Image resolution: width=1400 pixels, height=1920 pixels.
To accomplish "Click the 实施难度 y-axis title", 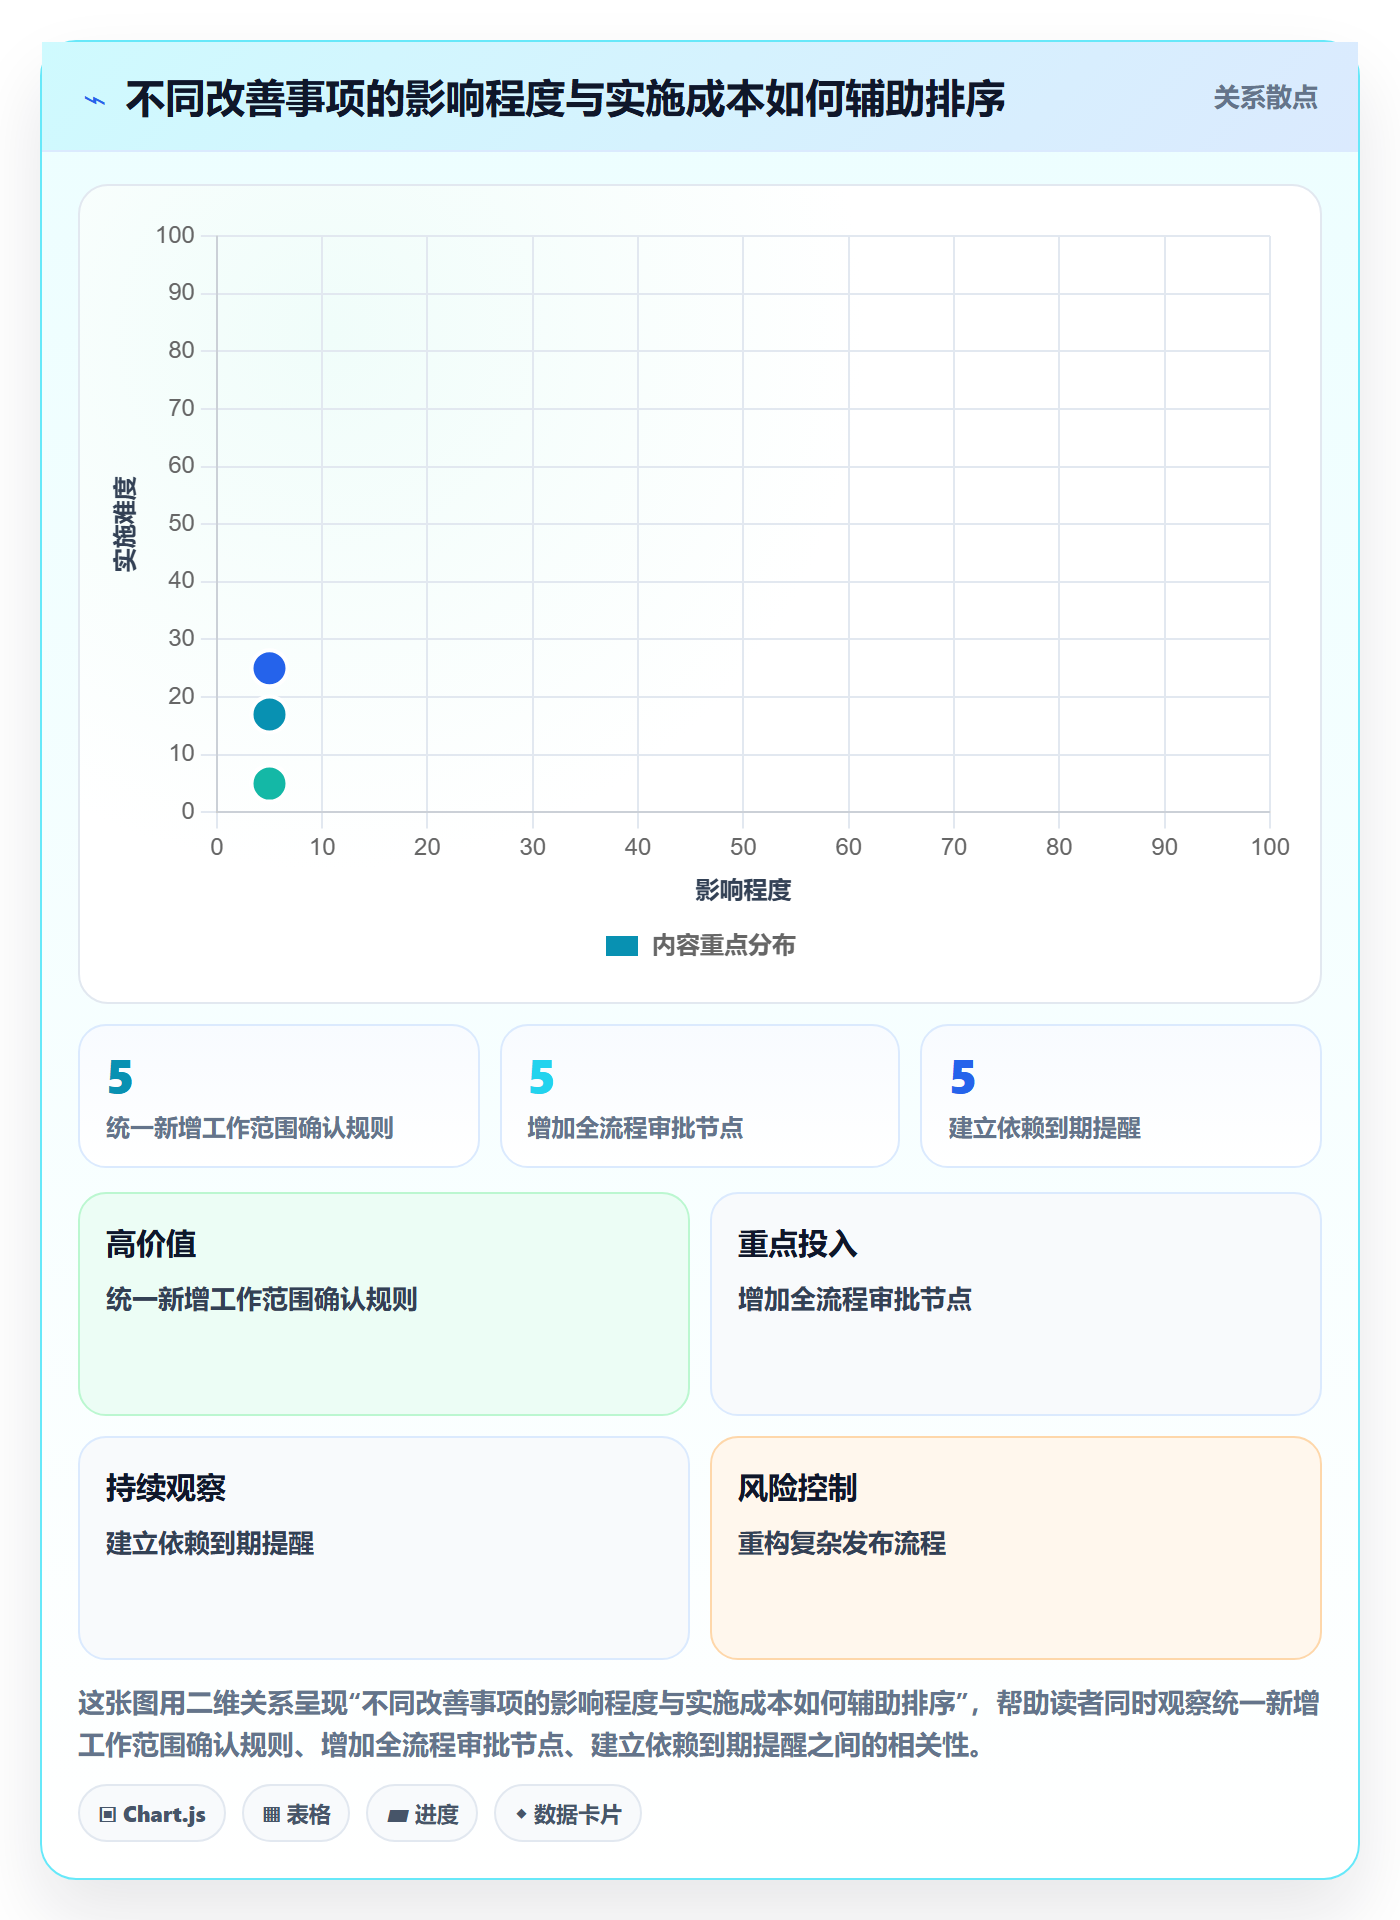I will [125, 524].
